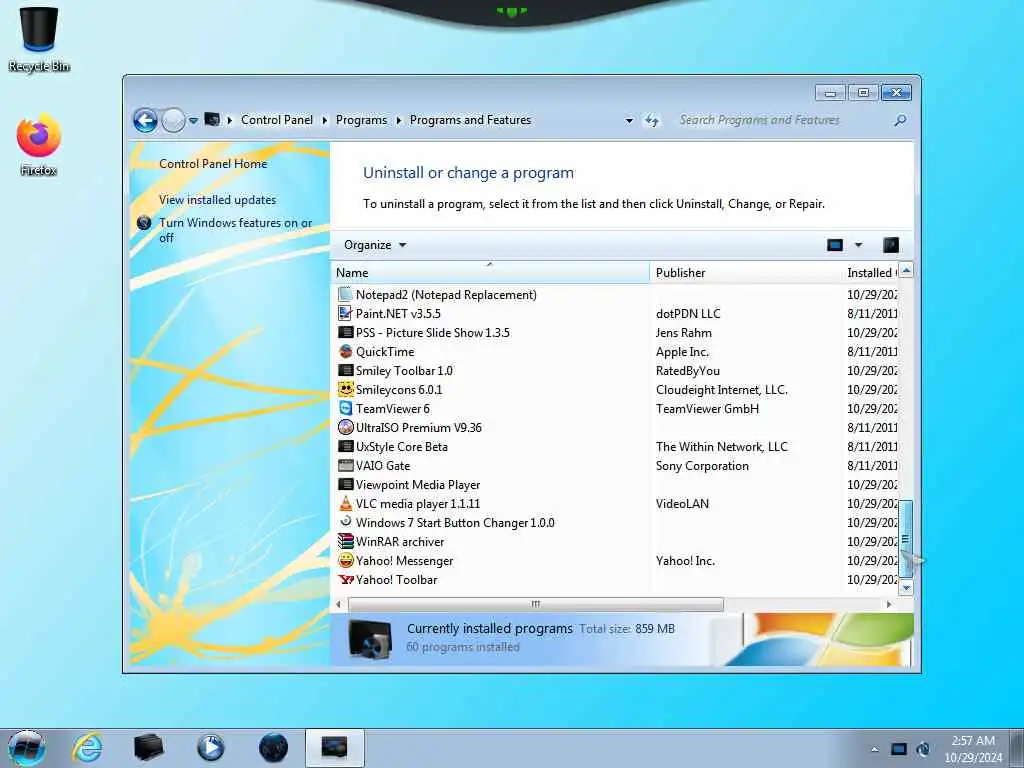
Task: Click the VAIO Gate icon
Action: click(x=345, y=466)
